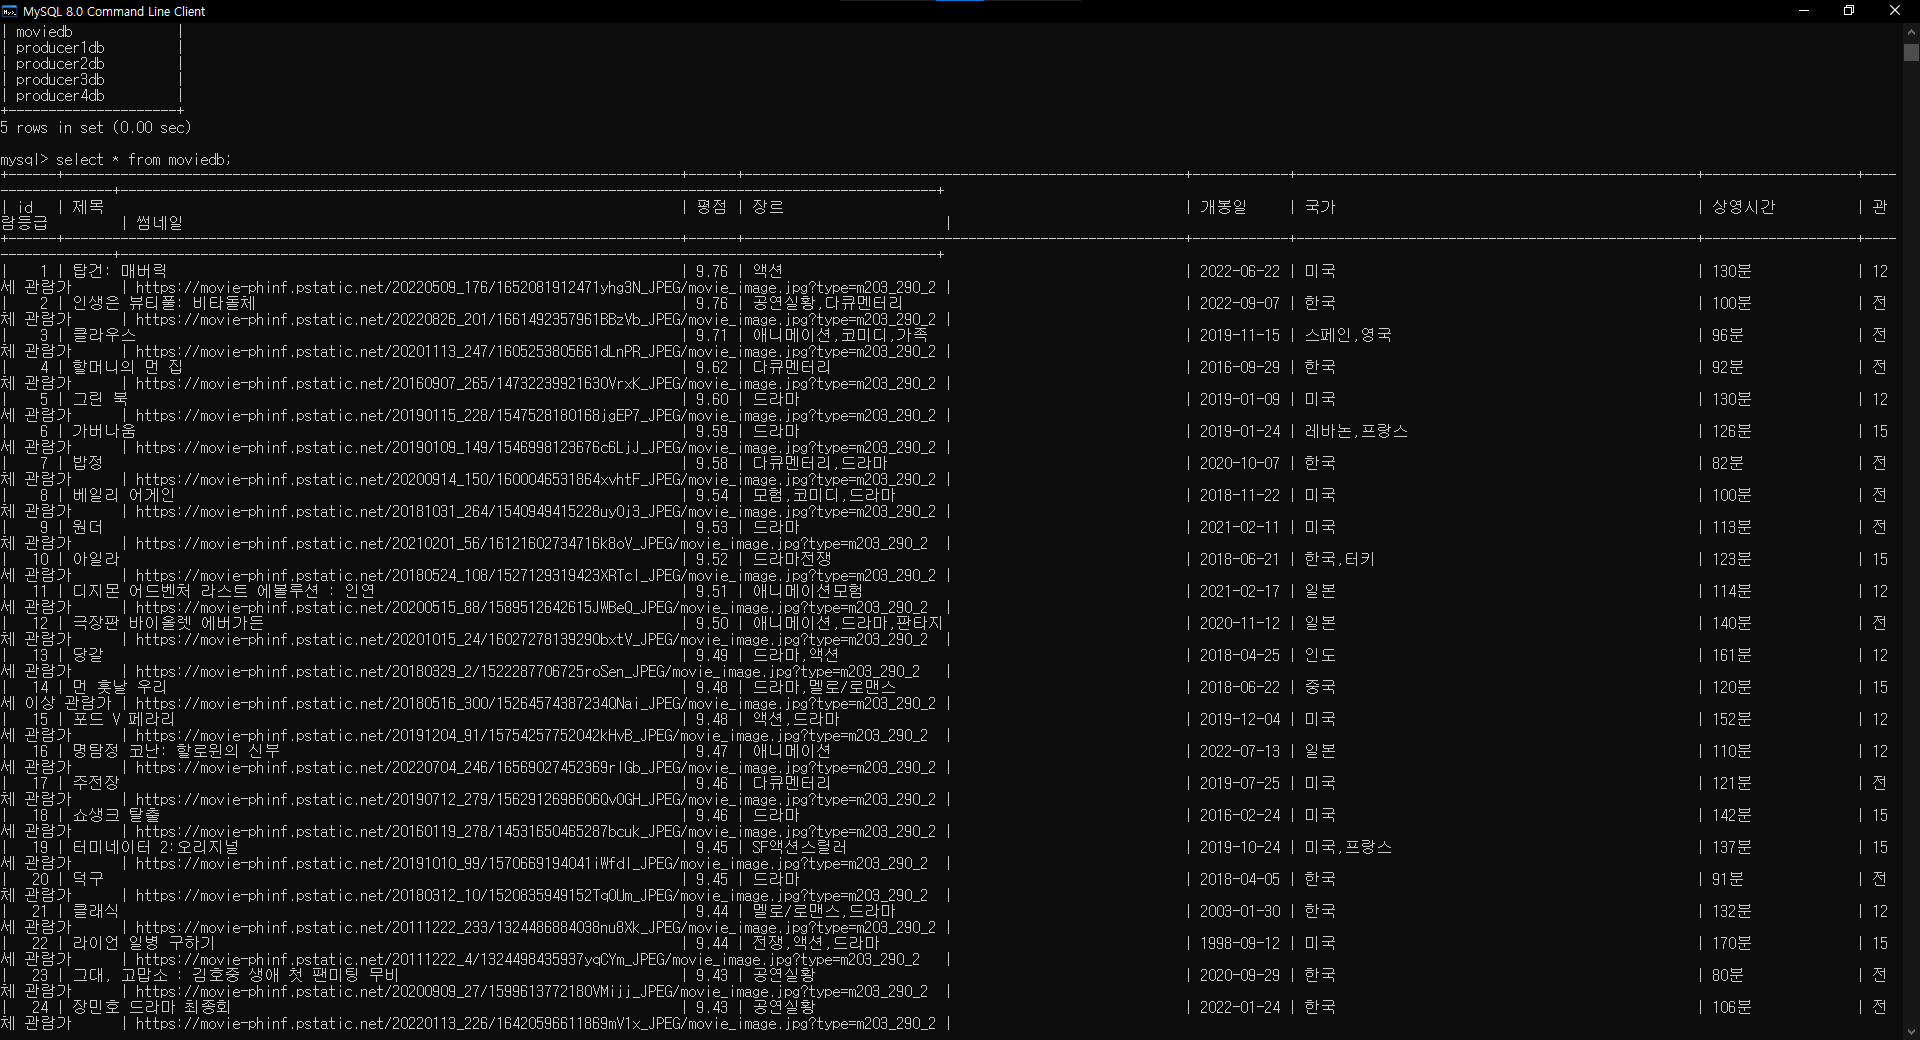Click genre '애니메이션,코미디,가족'
The image size is (1920, 1040).
[840, 335]
